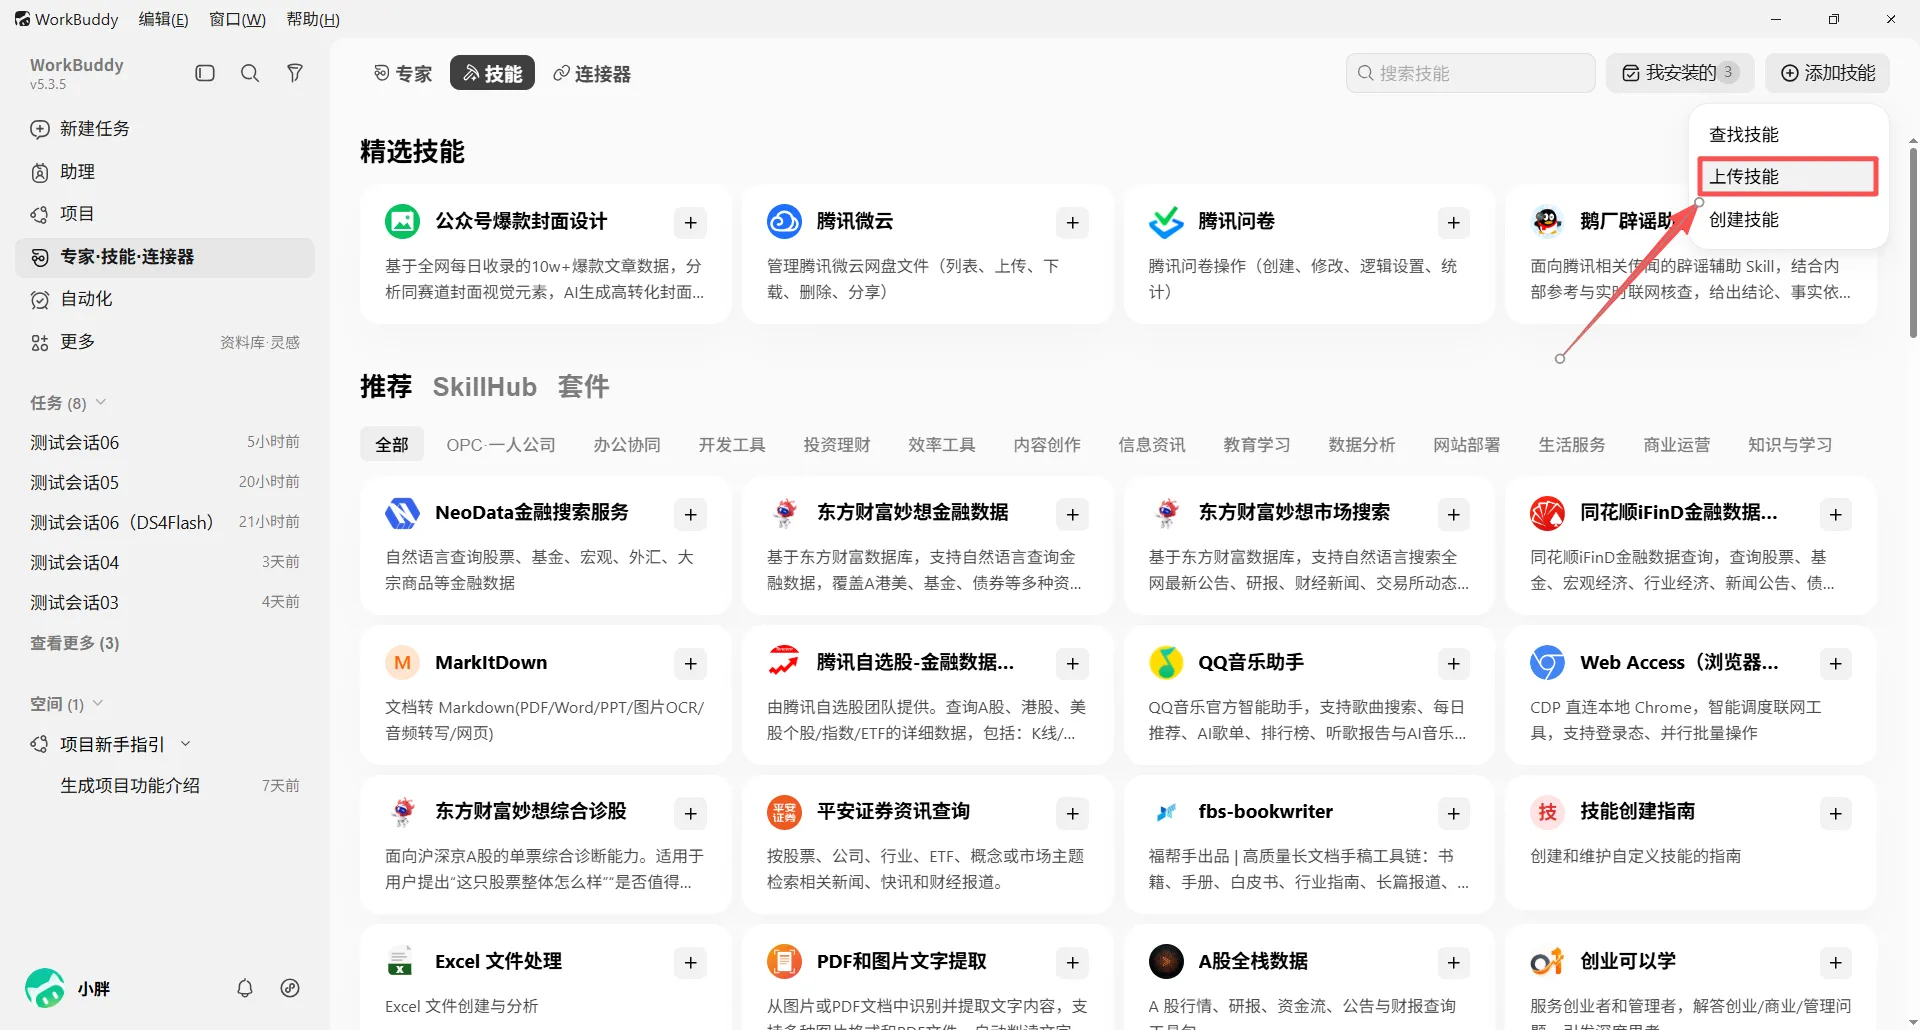Switch to the SkillHub tab

click(x=485, y=386)
